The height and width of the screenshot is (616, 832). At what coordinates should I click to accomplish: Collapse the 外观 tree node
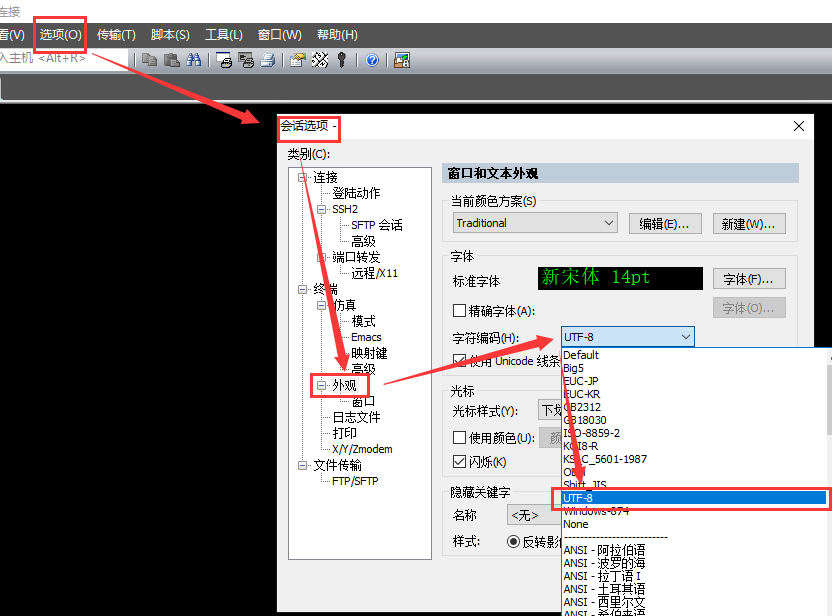(x=321, y=385)
